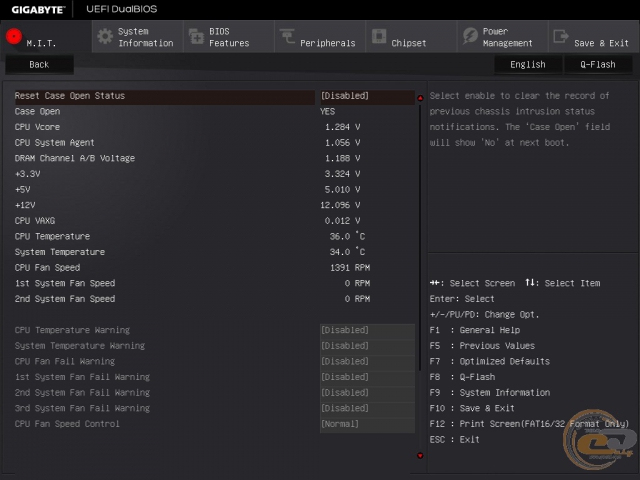Click the UEFI DualBIOS title text
The width and height of the screenshot is (640, 480).
pos(122,9)
